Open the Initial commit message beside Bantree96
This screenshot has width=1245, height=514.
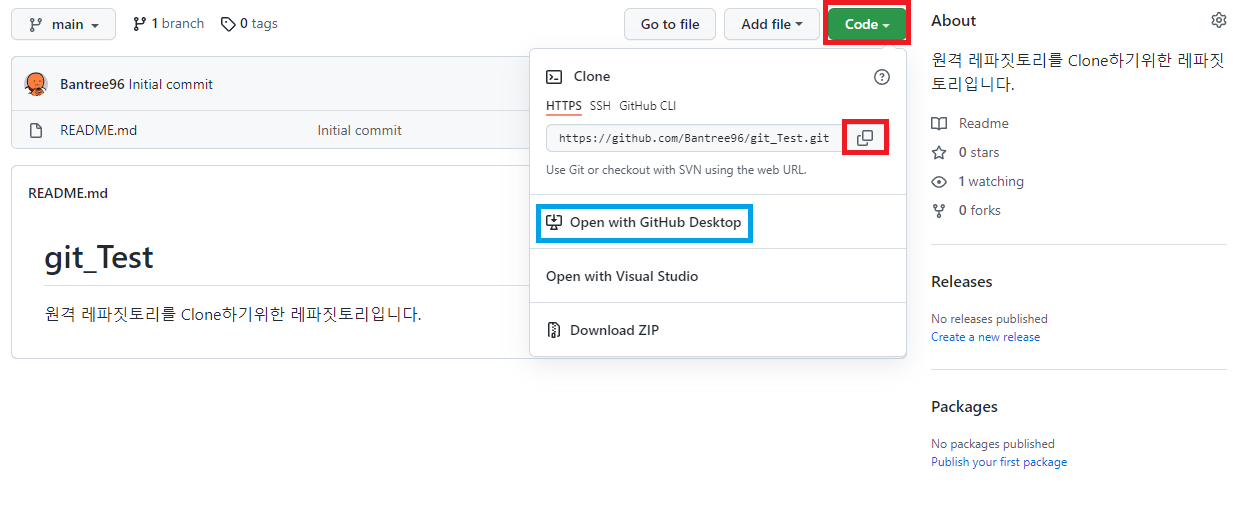(171, 84)
